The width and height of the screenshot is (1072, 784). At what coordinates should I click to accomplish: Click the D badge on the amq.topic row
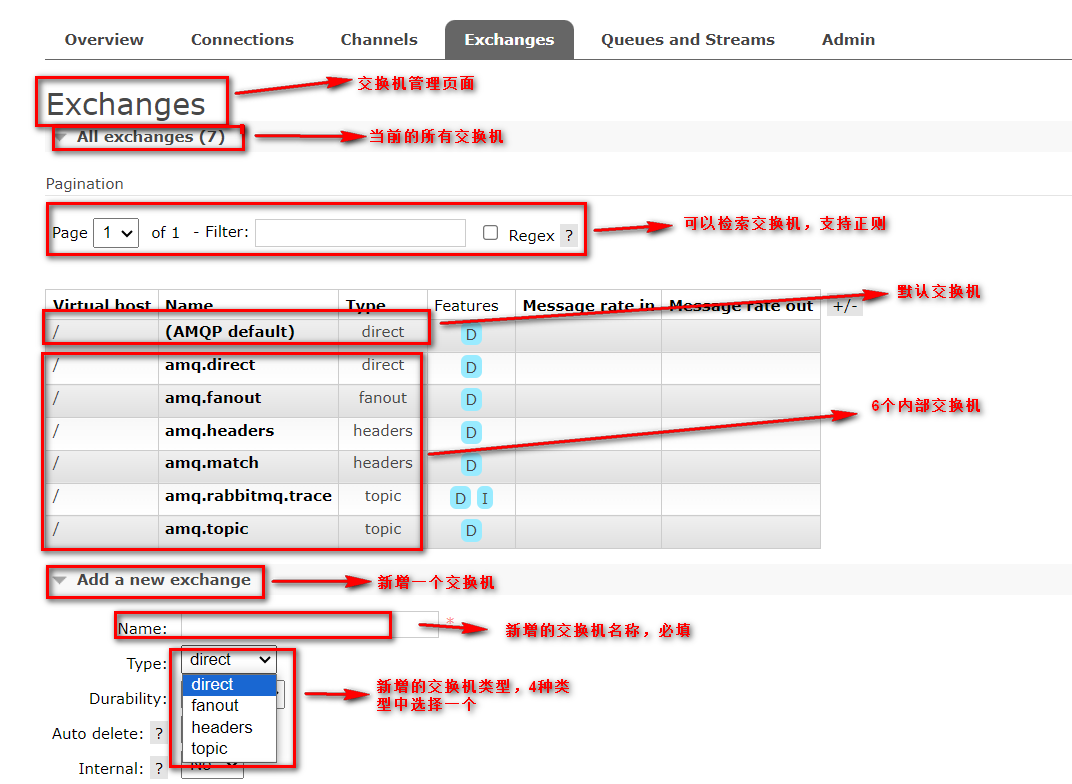(x=471, y=531)
